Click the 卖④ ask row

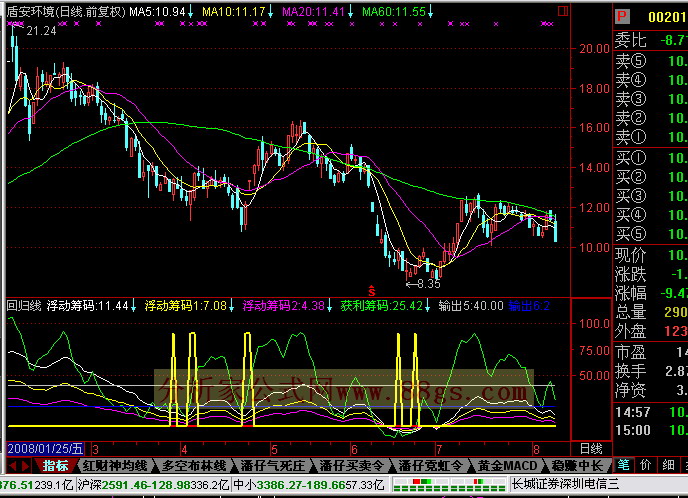click(x=651, y=80)
